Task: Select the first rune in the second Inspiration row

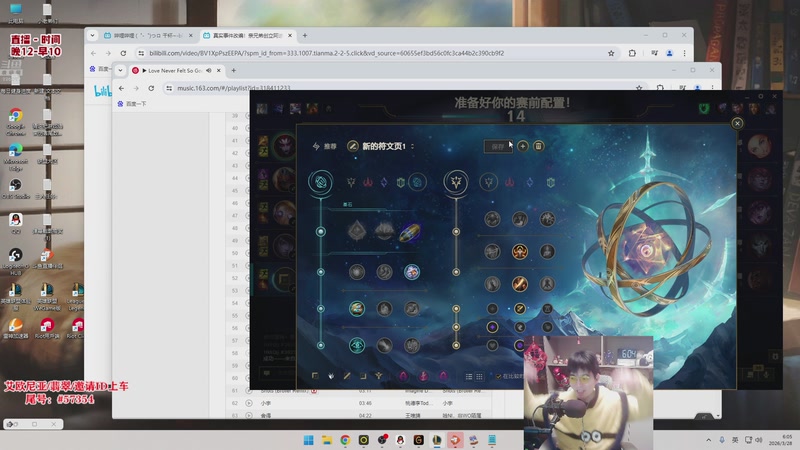Action: (357, 272)
